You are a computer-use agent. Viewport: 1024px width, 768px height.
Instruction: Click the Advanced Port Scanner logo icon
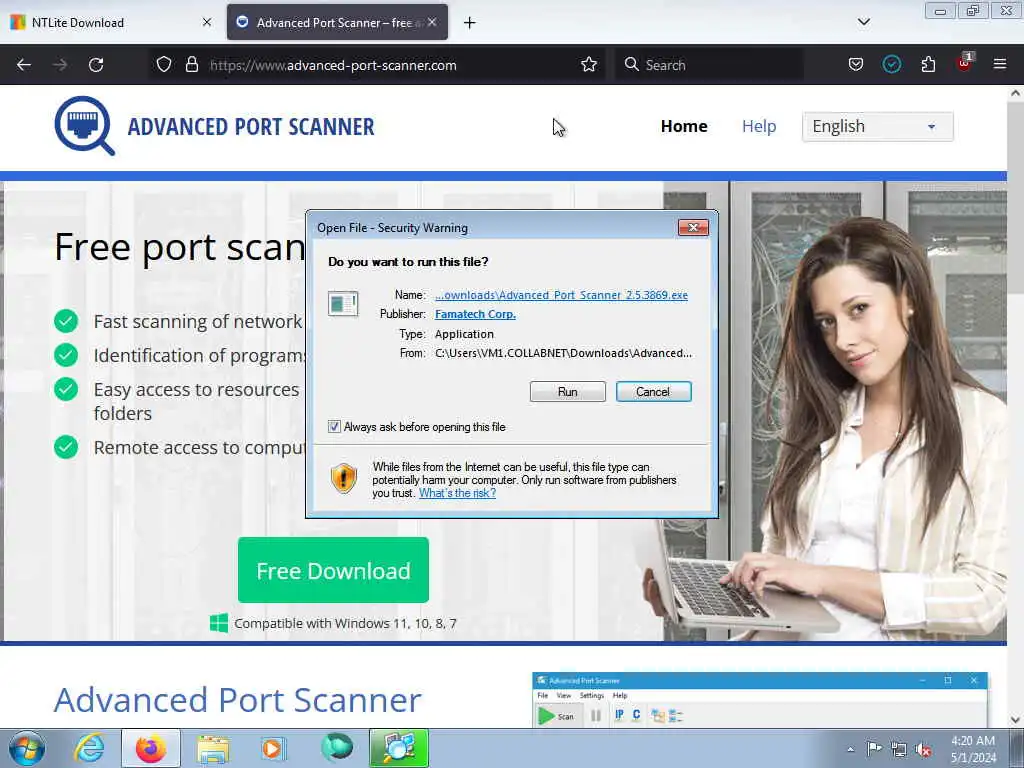point(84,126)
